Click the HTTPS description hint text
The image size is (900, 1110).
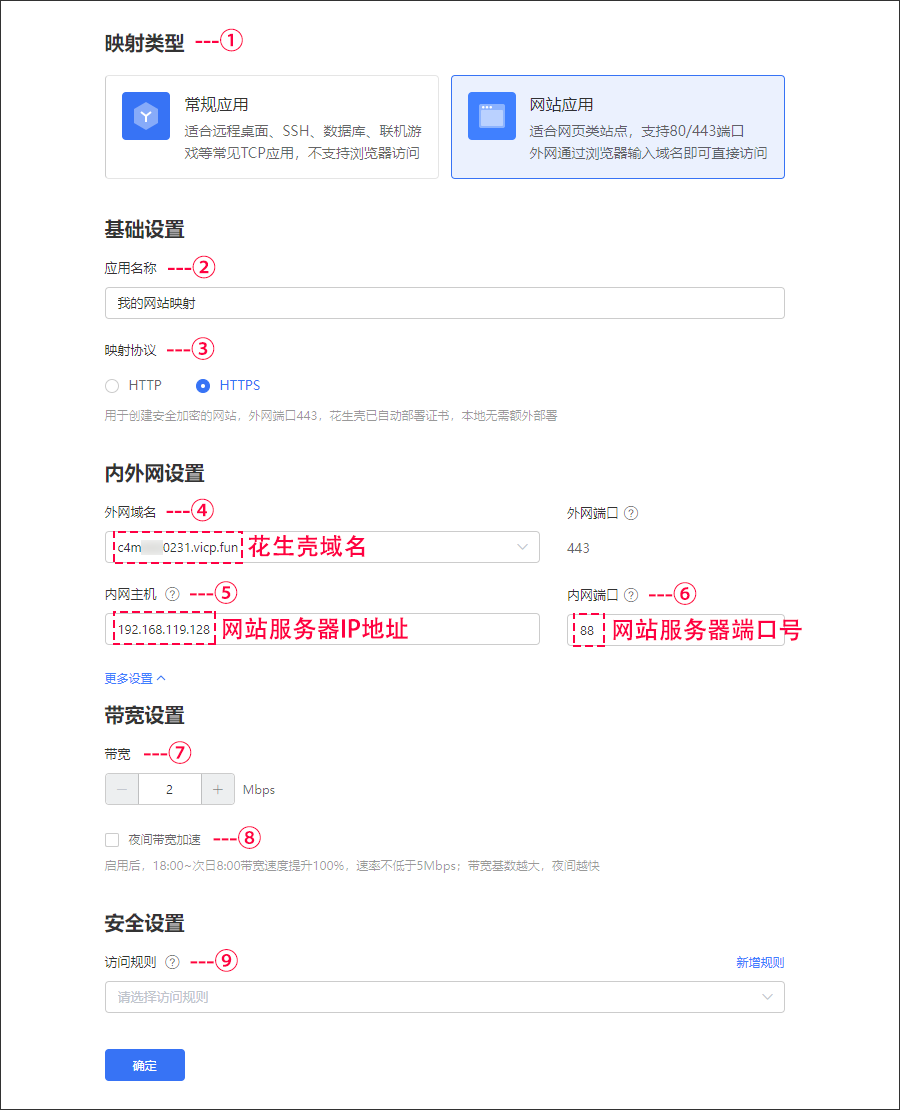click(331, 416)
